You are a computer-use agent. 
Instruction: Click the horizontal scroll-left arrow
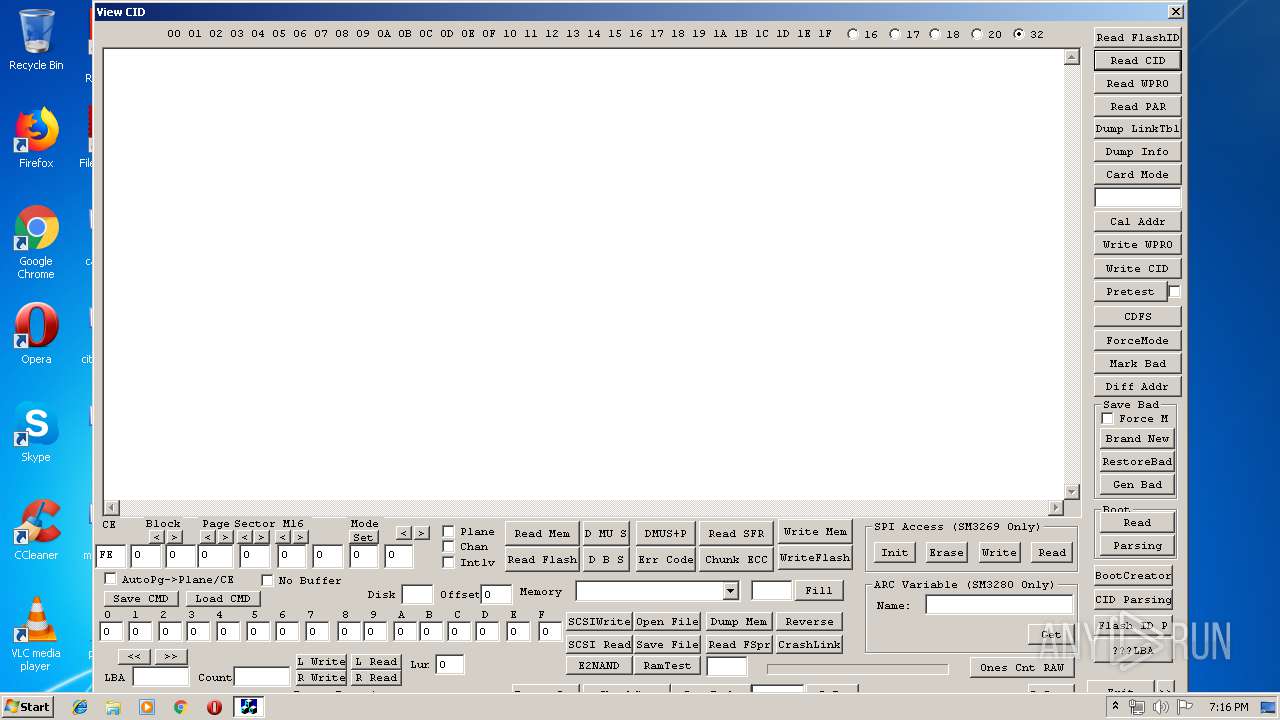(x=111, y=508)
